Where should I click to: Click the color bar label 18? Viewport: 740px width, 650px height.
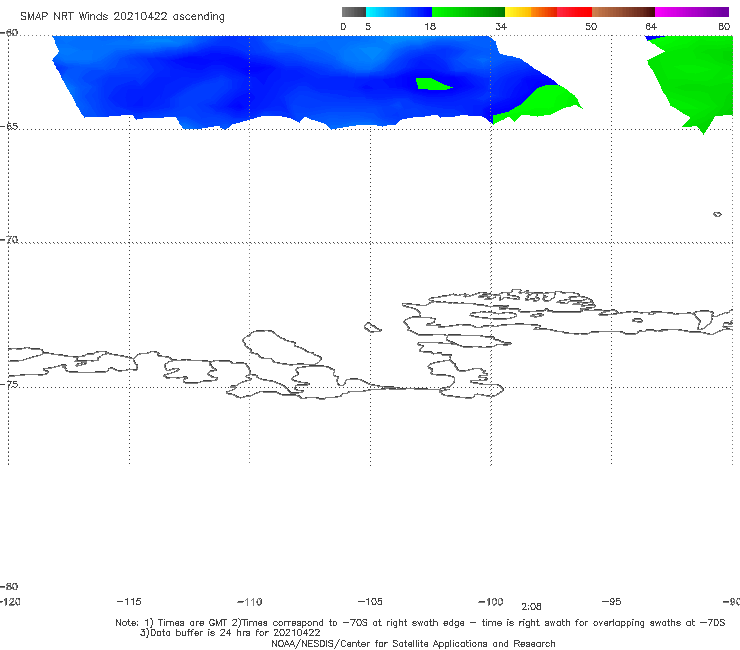430,26
